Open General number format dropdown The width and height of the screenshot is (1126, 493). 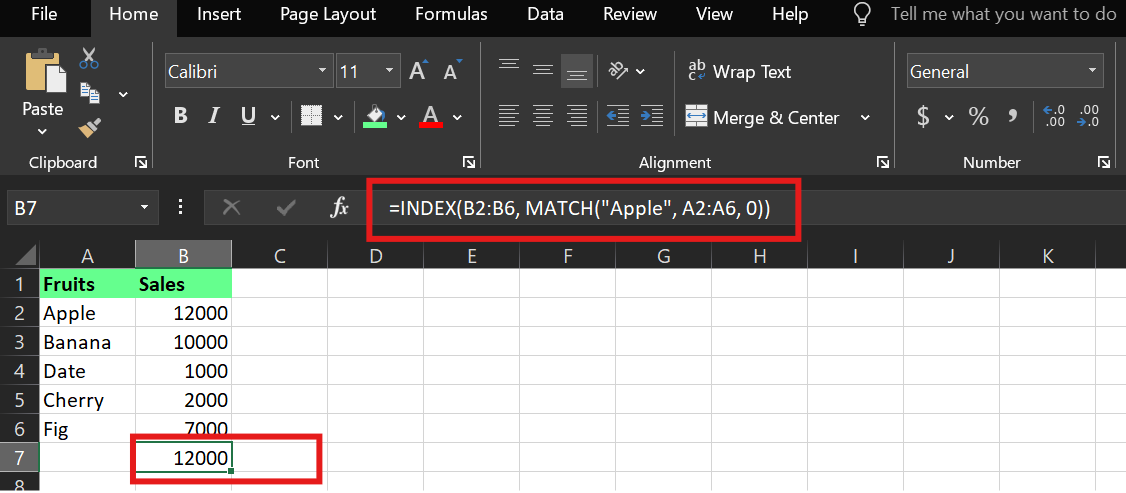[1092, 71]
